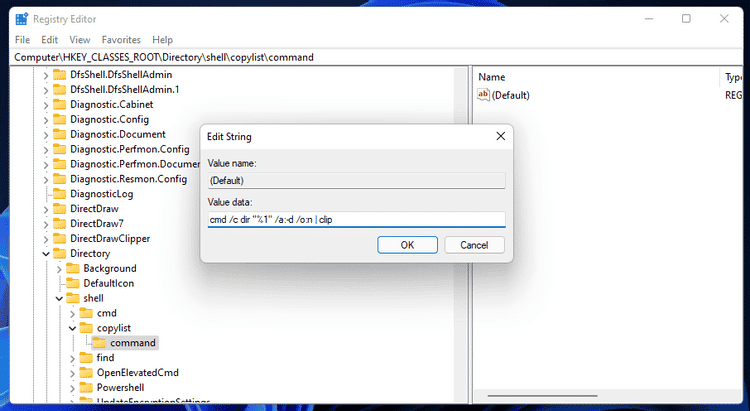Click the Directory folder icon
750x411 pixels.
(x=59, y=253)
